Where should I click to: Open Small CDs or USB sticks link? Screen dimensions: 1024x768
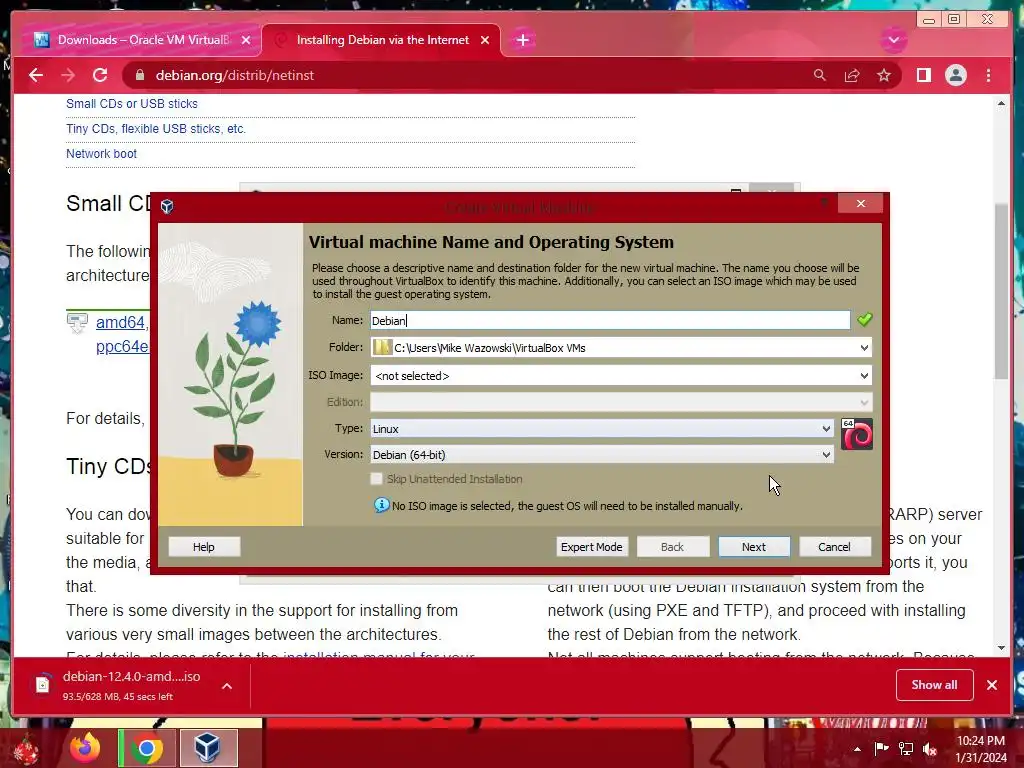[131, 104]
